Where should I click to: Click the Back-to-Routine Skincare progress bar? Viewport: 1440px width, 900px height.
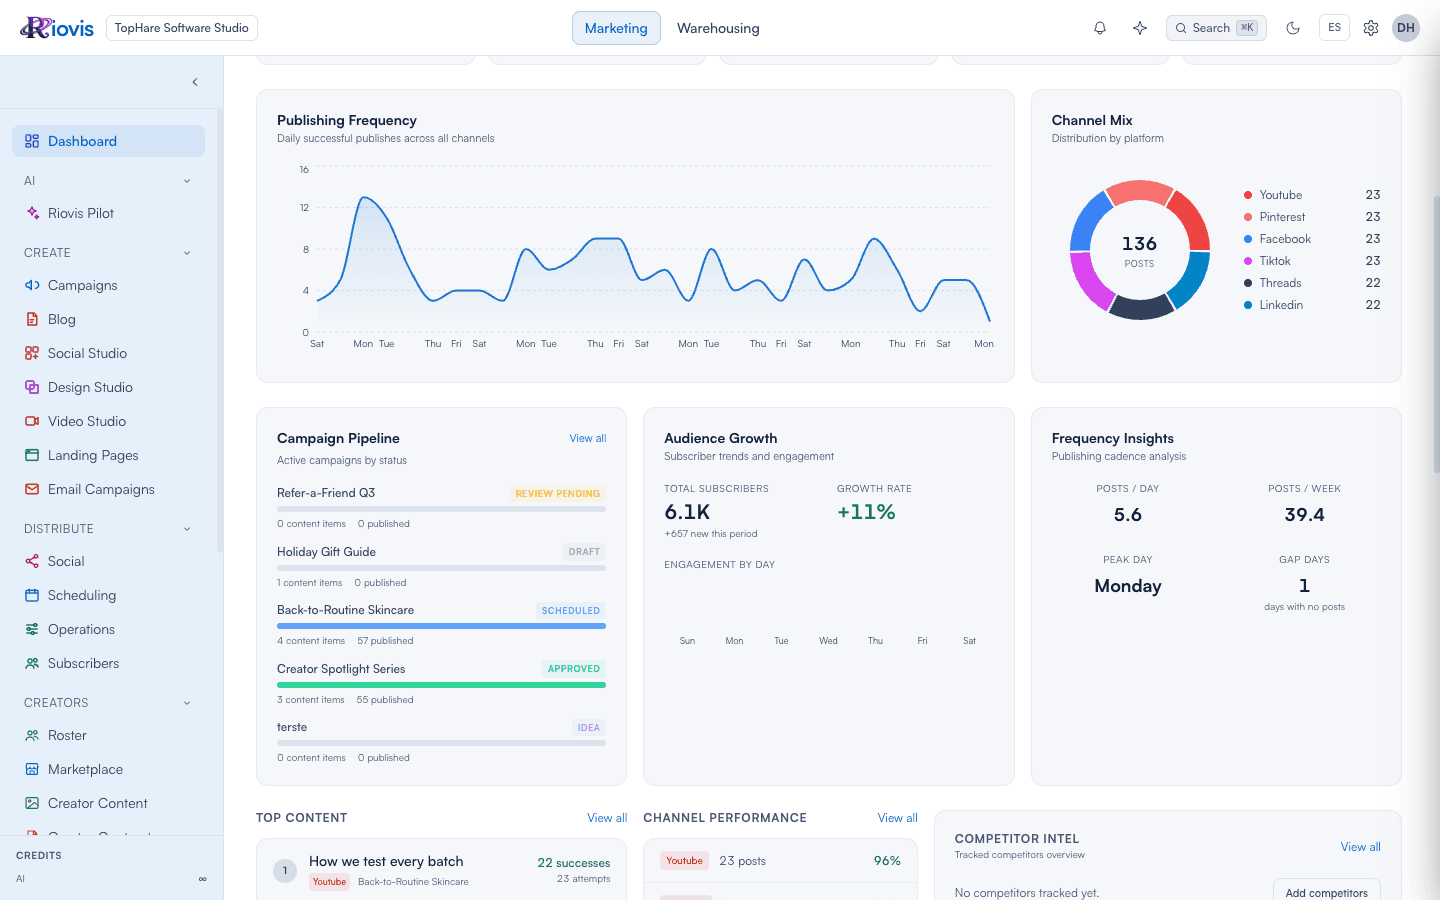441,626
